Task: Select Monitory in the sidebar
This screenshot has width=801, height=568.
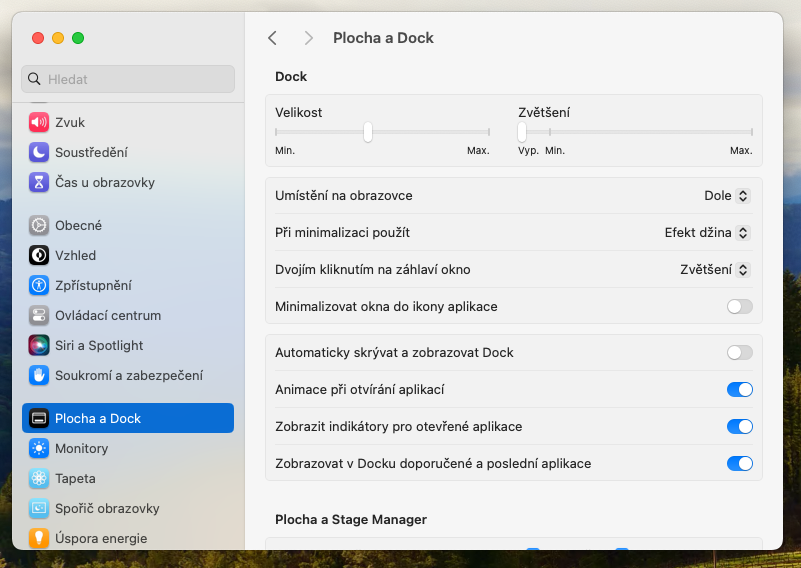Action: coord(82,448)
